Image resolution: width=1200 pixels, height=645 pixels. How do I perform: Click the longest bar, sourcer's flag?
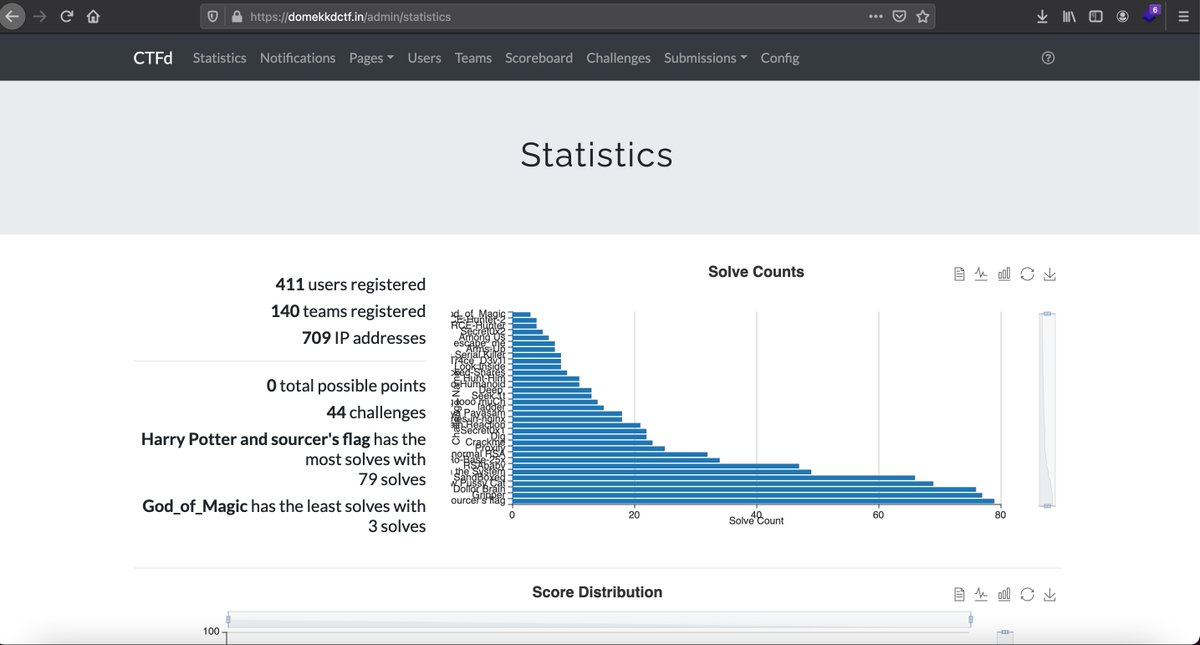tap(753, 500)
